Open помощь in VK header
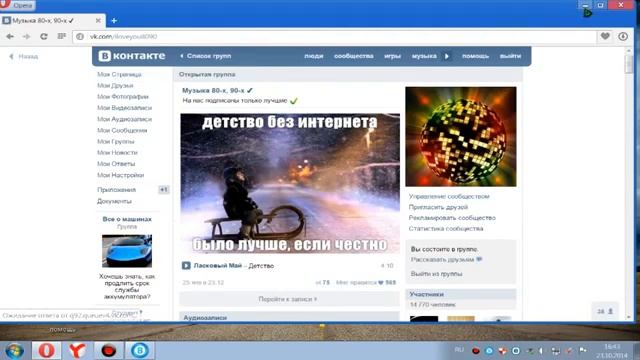This screenshot has width=640, height=360. pos(475,56)
